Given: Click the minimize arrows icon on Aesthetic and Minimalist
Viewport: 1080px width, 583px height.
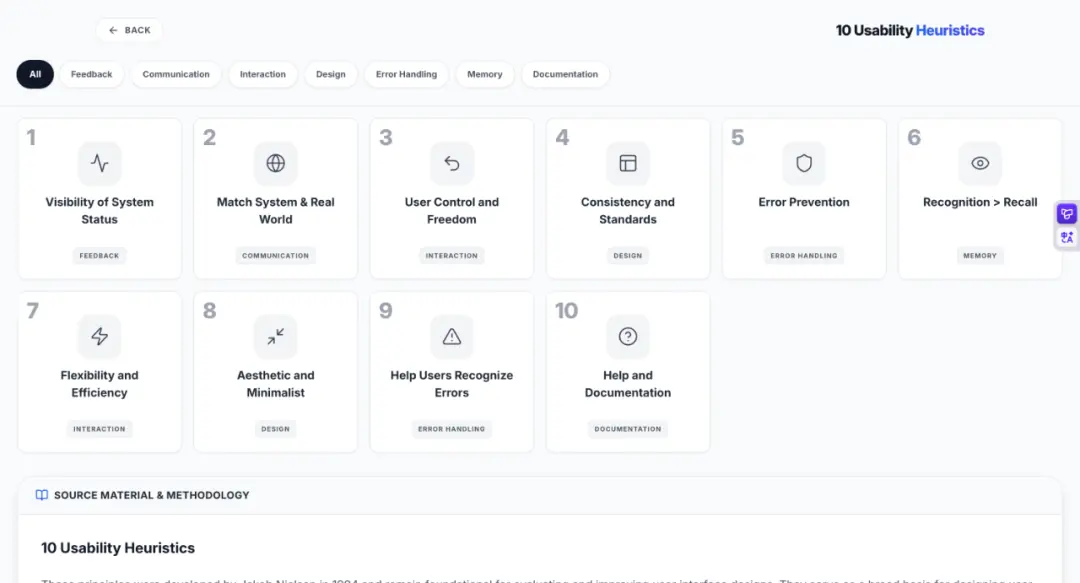Looking at the screenshot, I should coord(276,336).
